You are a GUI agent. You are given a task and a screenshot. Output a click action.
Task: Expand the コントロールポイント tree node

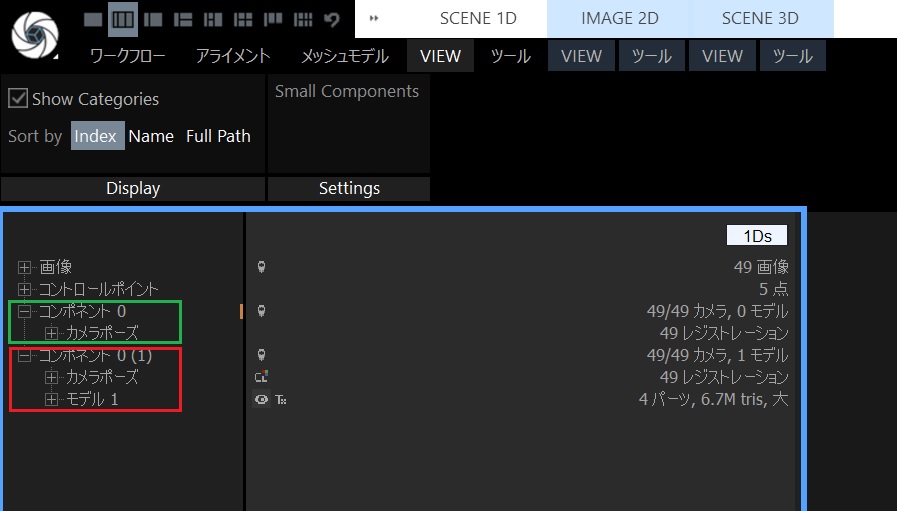(x=24, y=289)
